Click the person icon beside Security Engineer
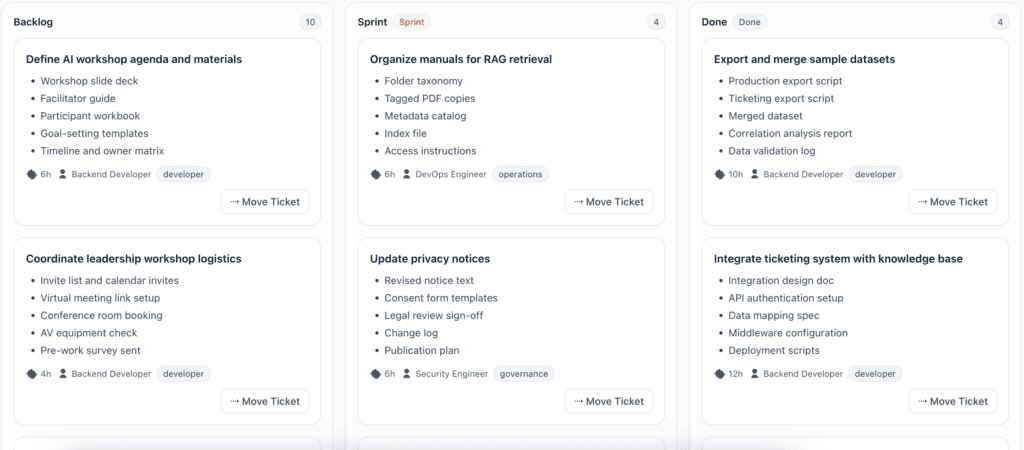This screenshot has width=1024, height=450. pyautogui.click(x=407, y=374)
